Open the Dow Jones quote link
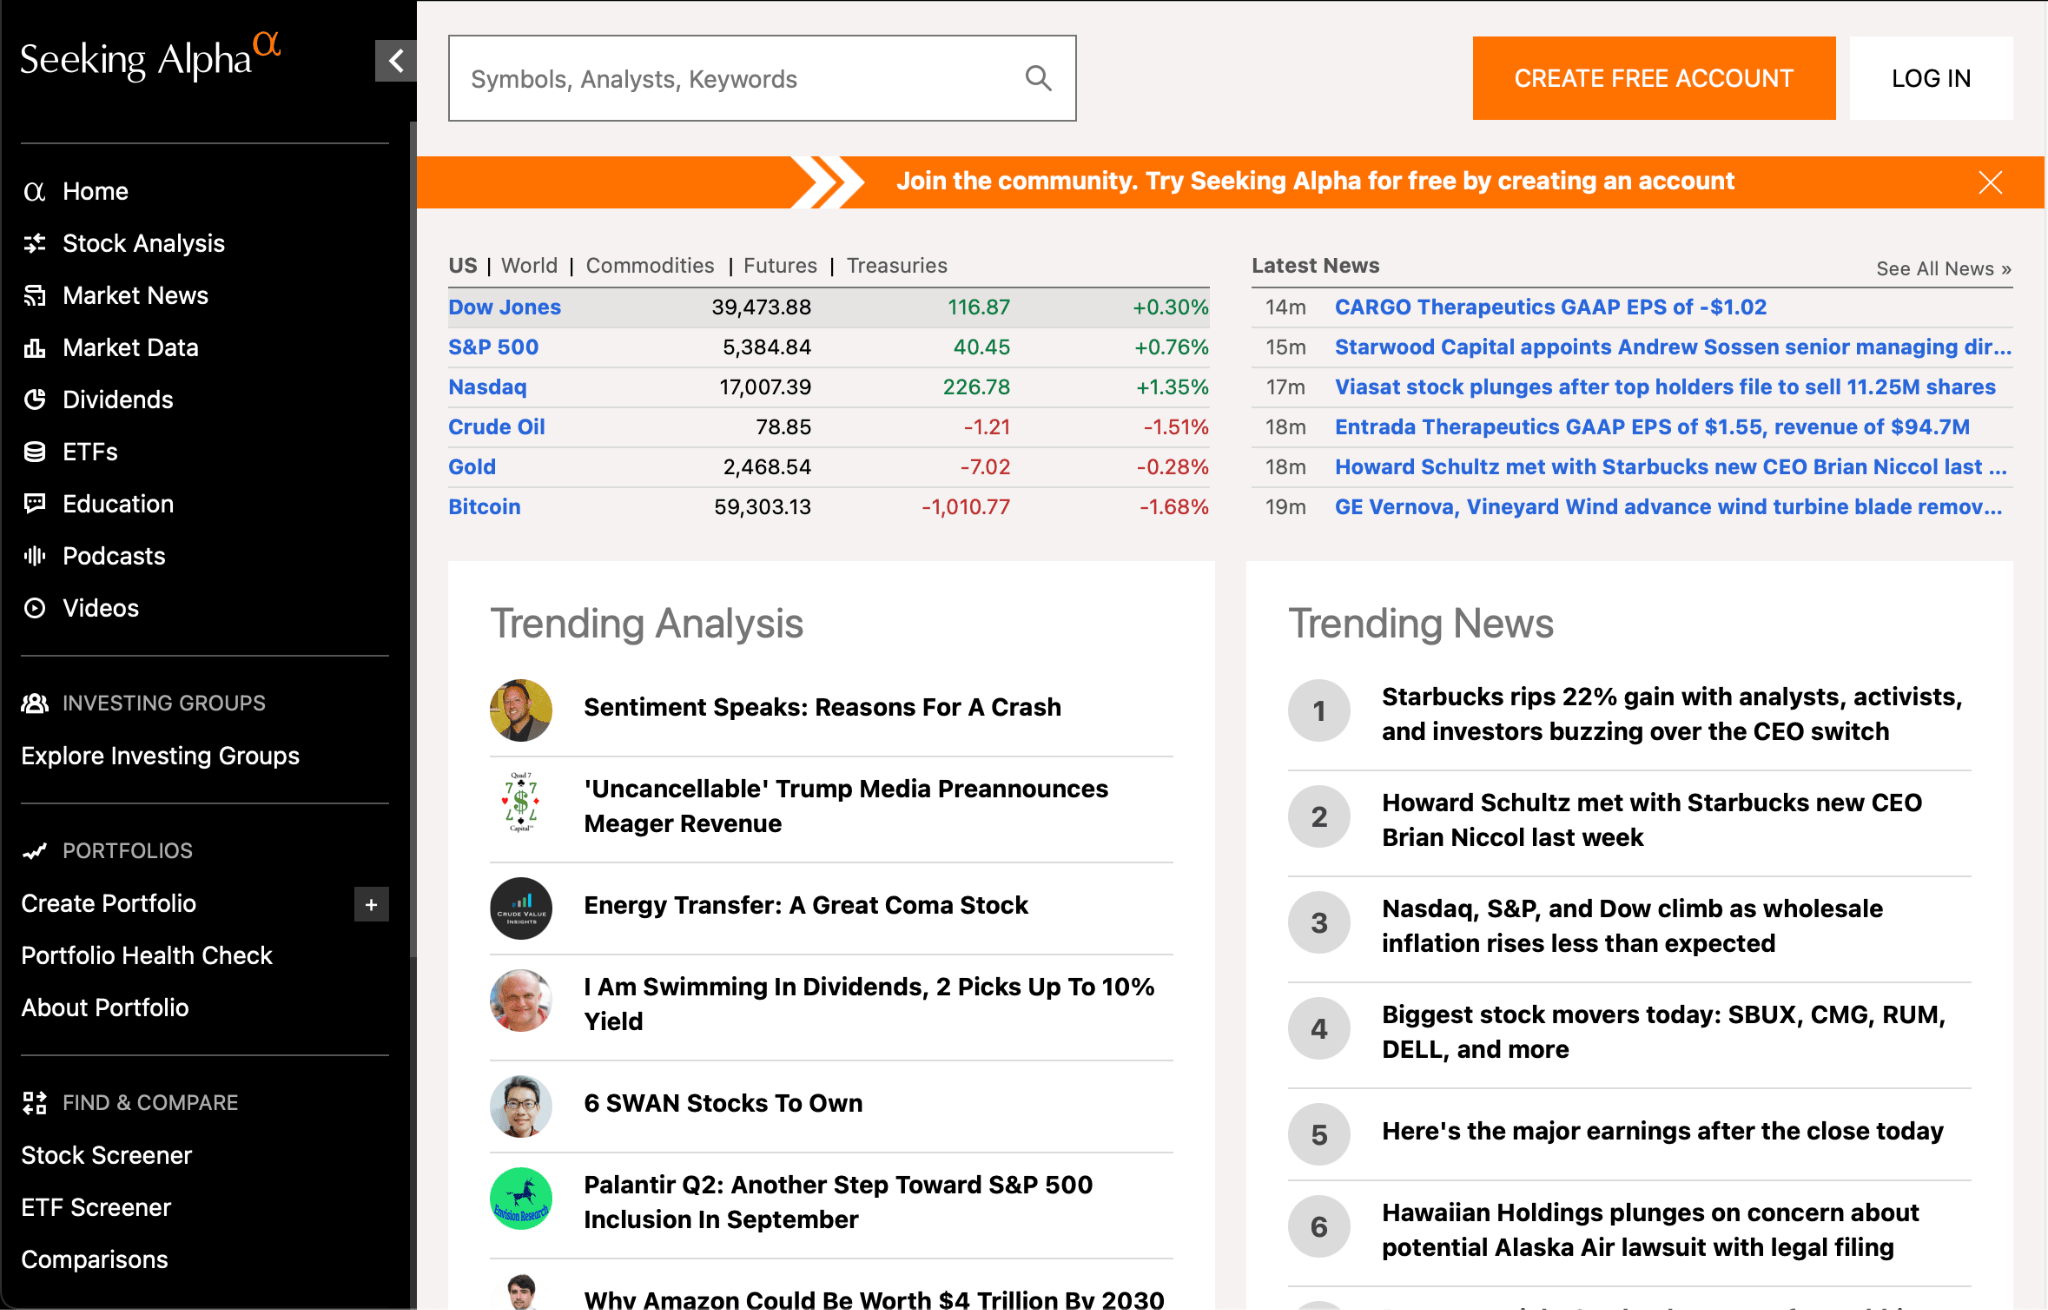 pyautogui.click(x=504, y=307)
